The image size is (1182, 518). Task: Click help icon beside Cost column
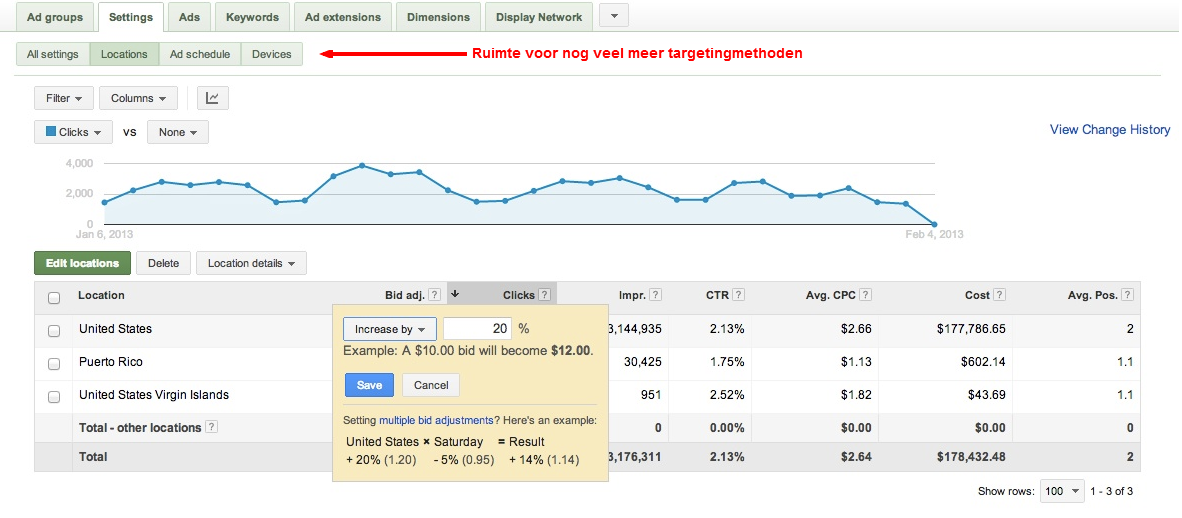click(1000, 295)
